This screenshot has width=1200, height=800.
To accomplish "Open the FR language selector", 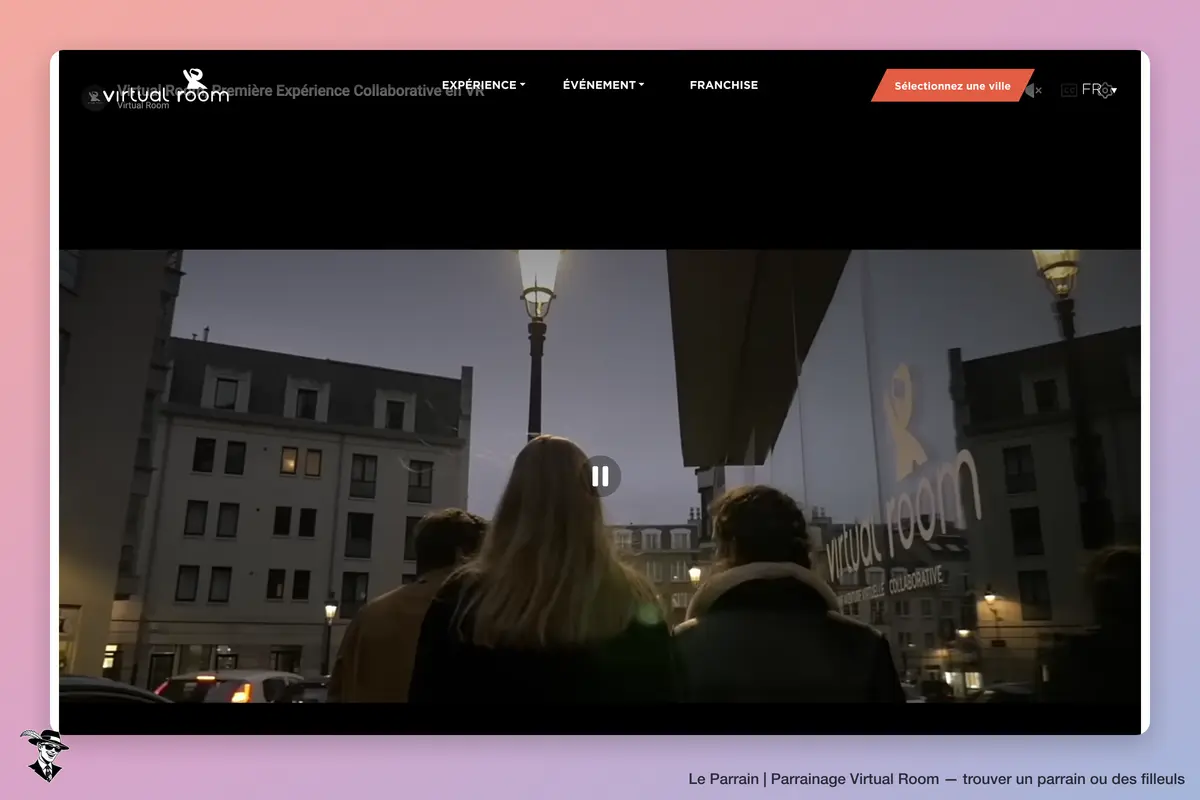I will pos(1098,89).
